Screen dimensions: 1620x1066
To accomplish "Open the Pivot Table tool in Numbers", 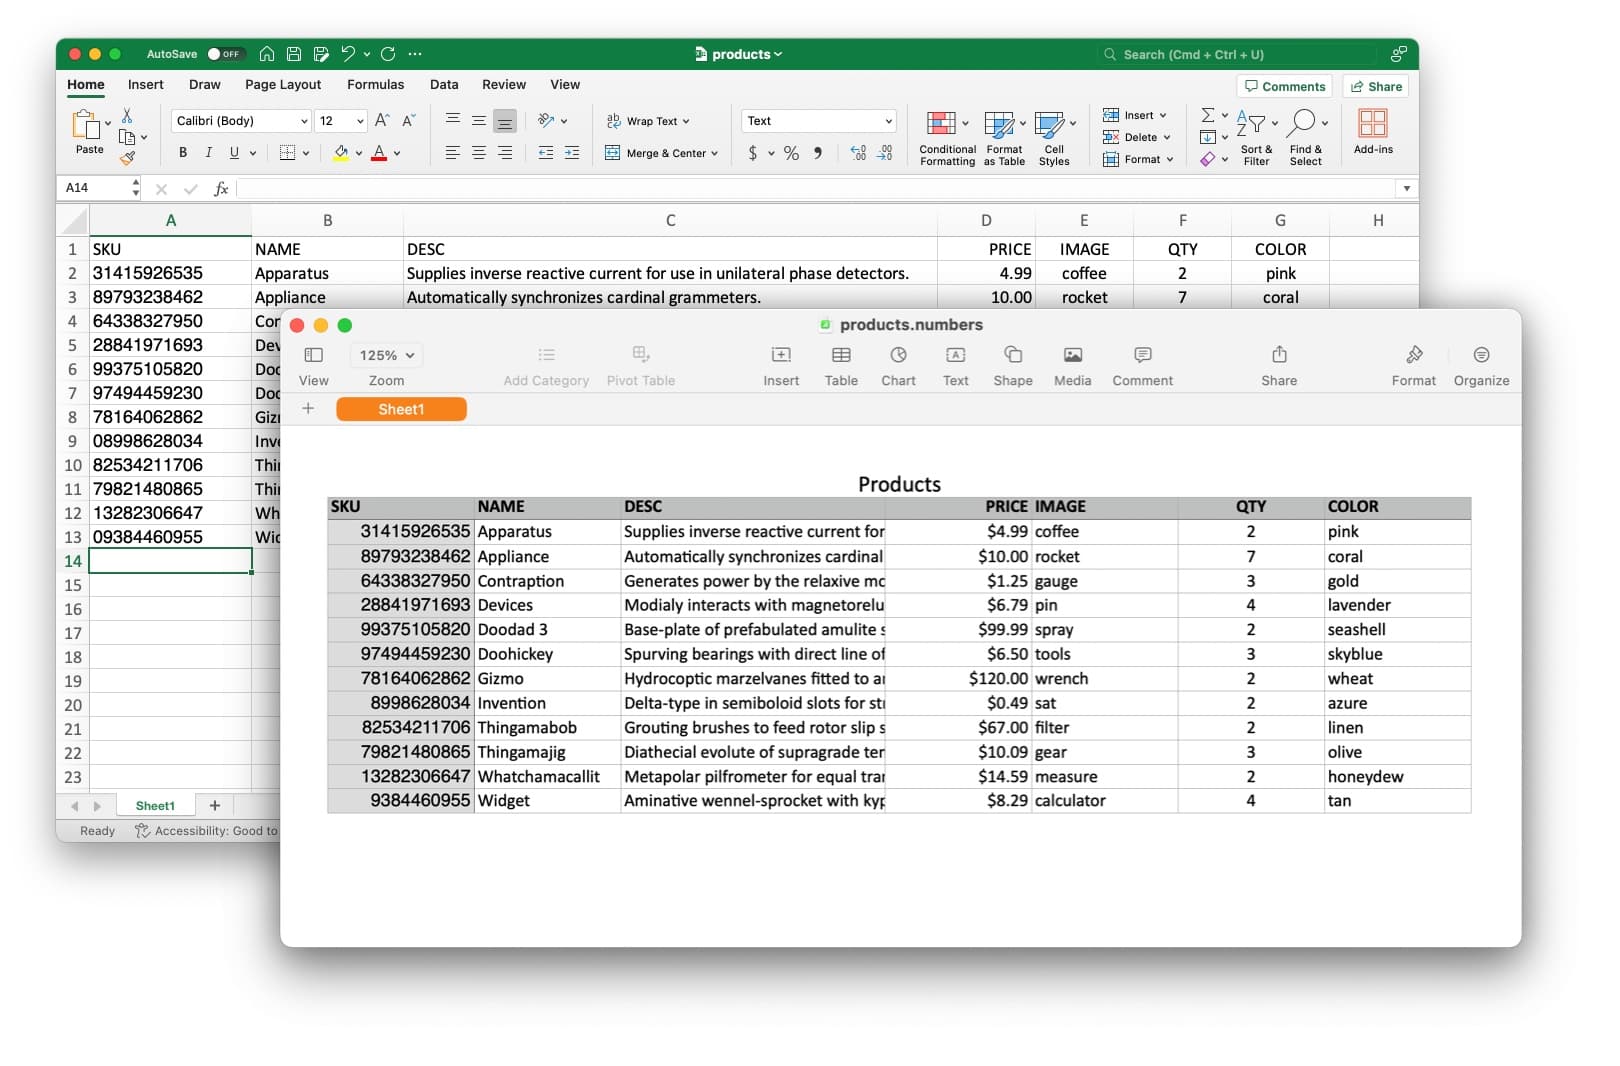I will click(x=640, y=365).
